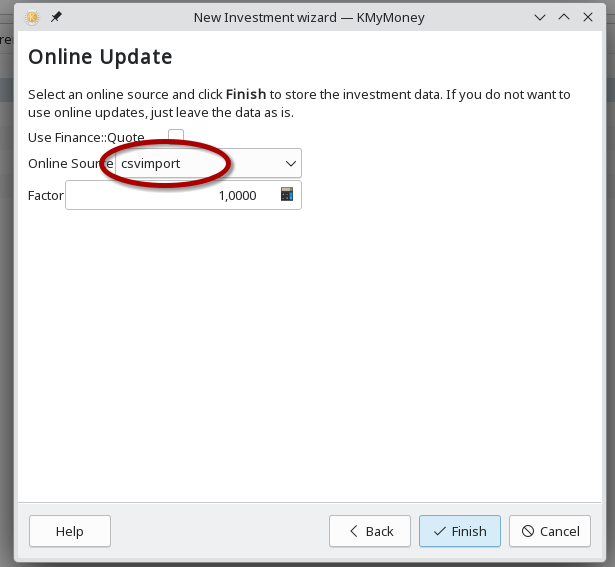The width and height of the screenshot is (615, 567).
Task: Click the KMyMoney app icon in title bar
Action: (31, 17)
